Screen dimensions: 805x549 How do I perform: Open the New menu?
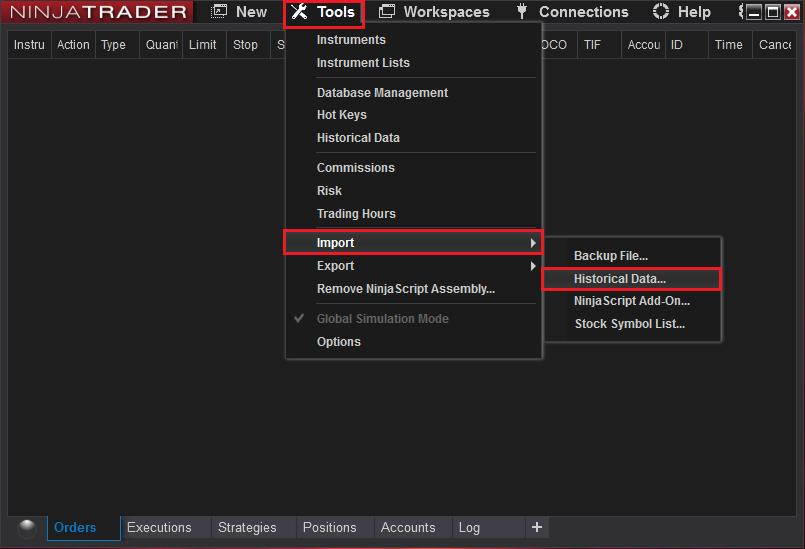(x=239, y=12)
